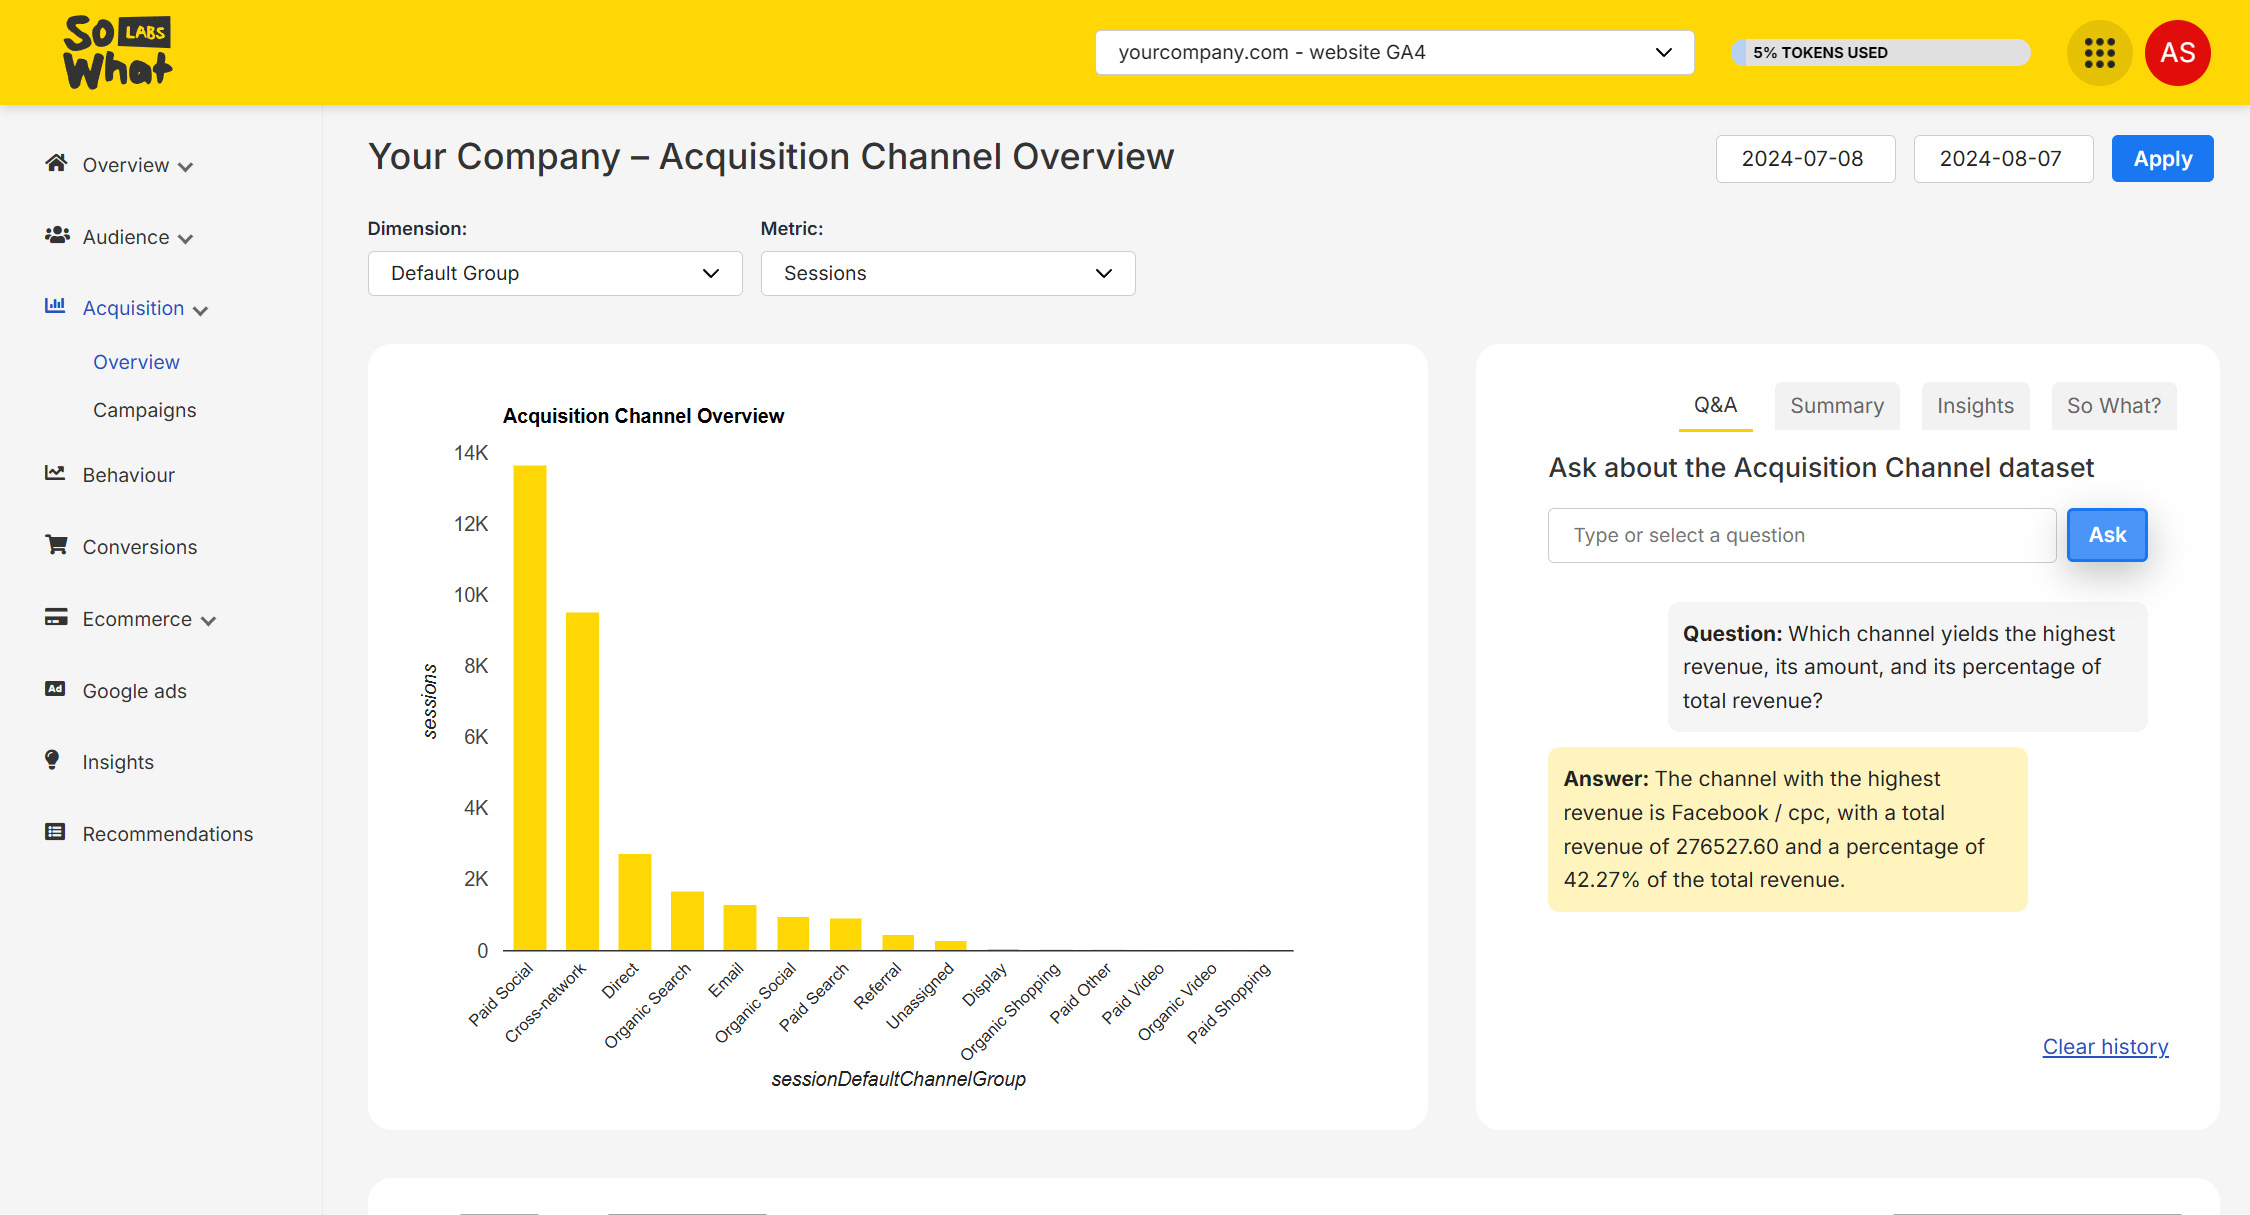Click the Google ads Ad icon

pos(55,689)
